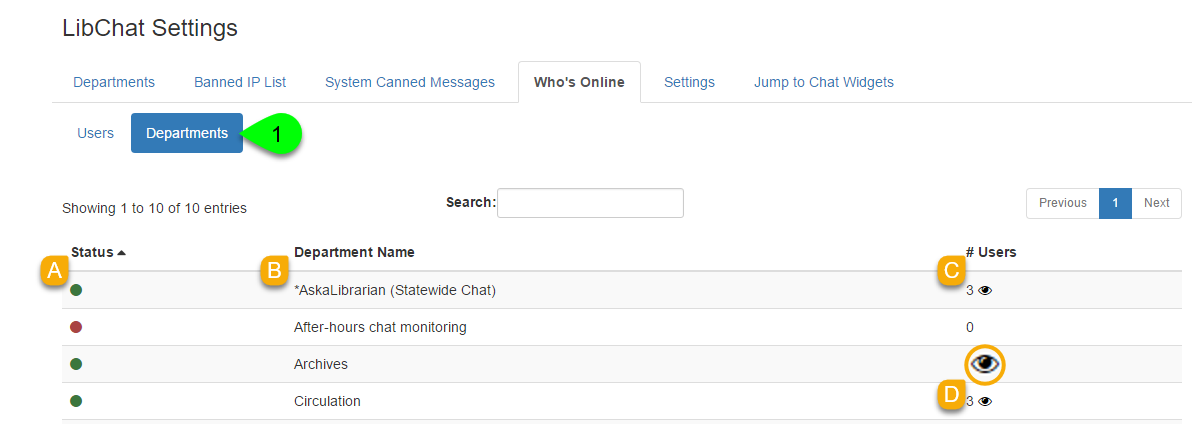Go to page 1 in pagination
The height and width of the screenshot is (424, 1199).
1115,203
